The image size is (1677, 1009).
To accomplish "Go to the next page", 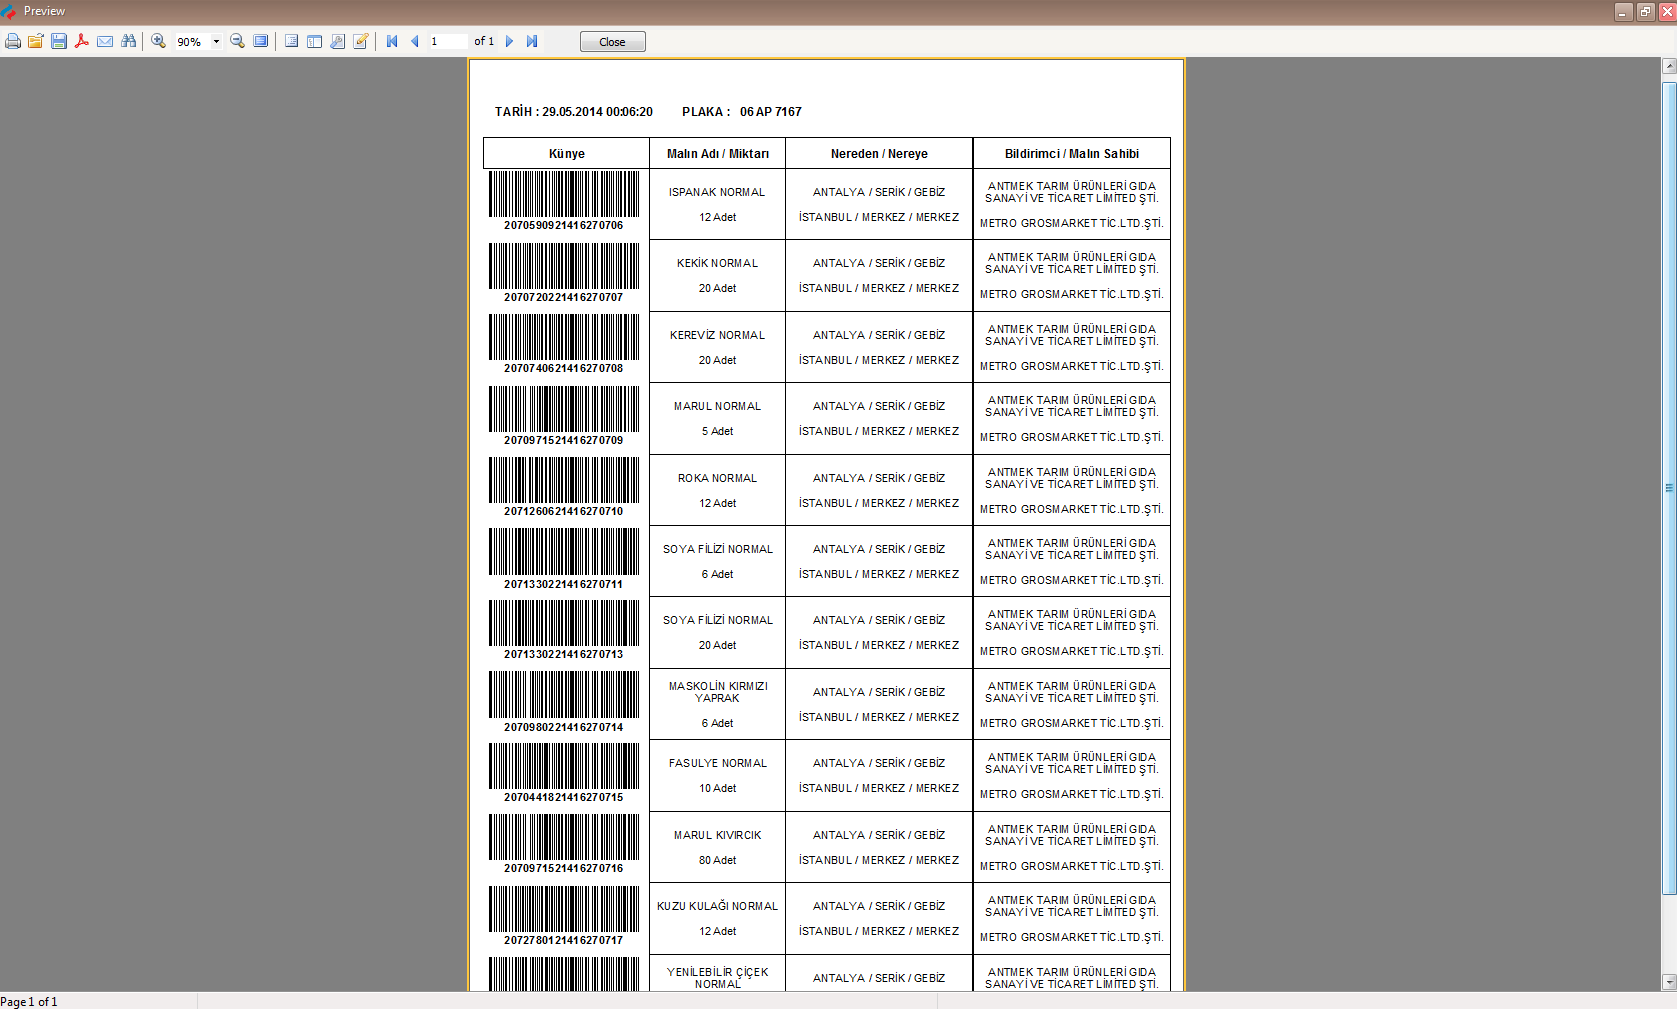I will [x=509, y=41].
